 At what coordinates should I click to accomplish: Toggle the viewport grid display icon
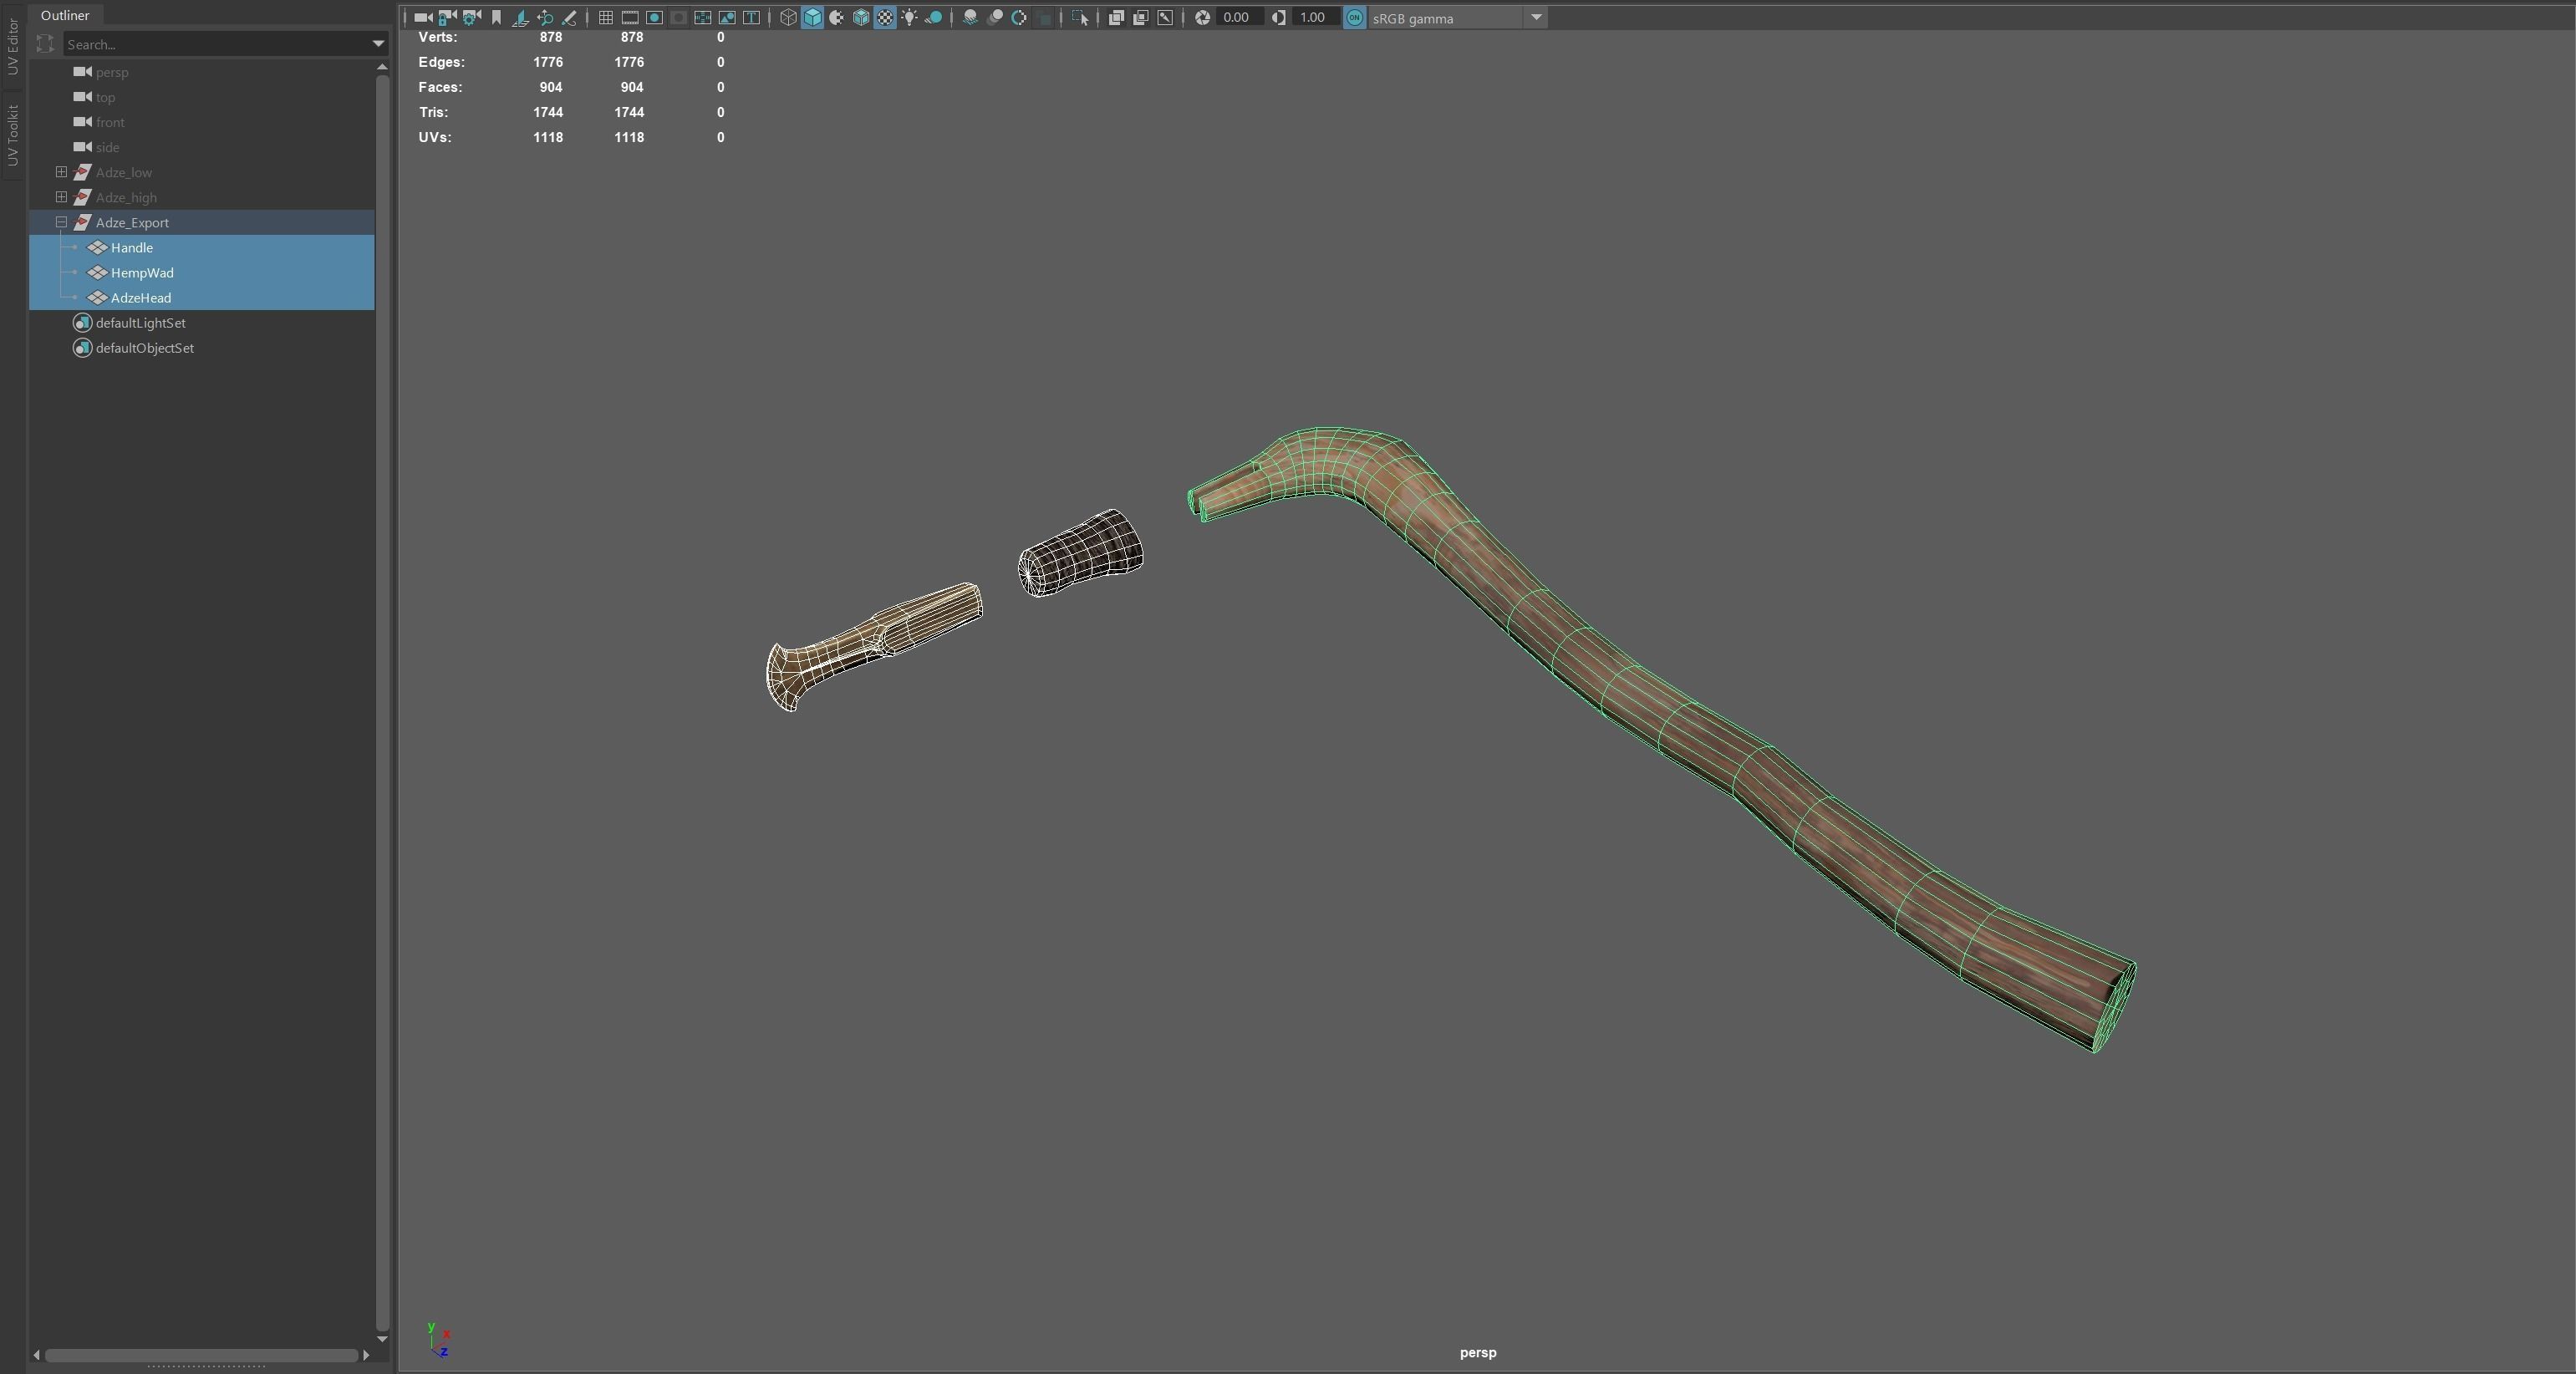(605, 17)
